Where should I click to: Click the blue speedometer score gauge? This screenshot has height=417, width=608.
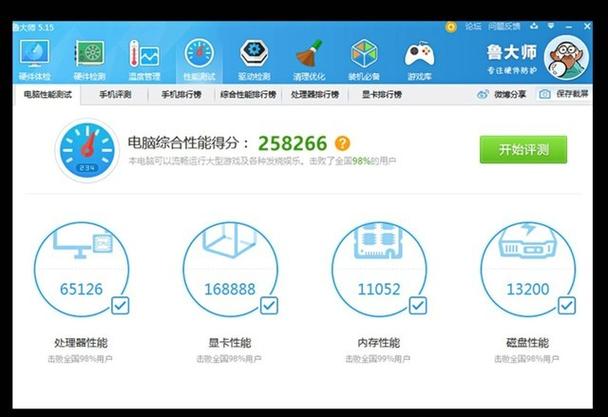[87, 150]
